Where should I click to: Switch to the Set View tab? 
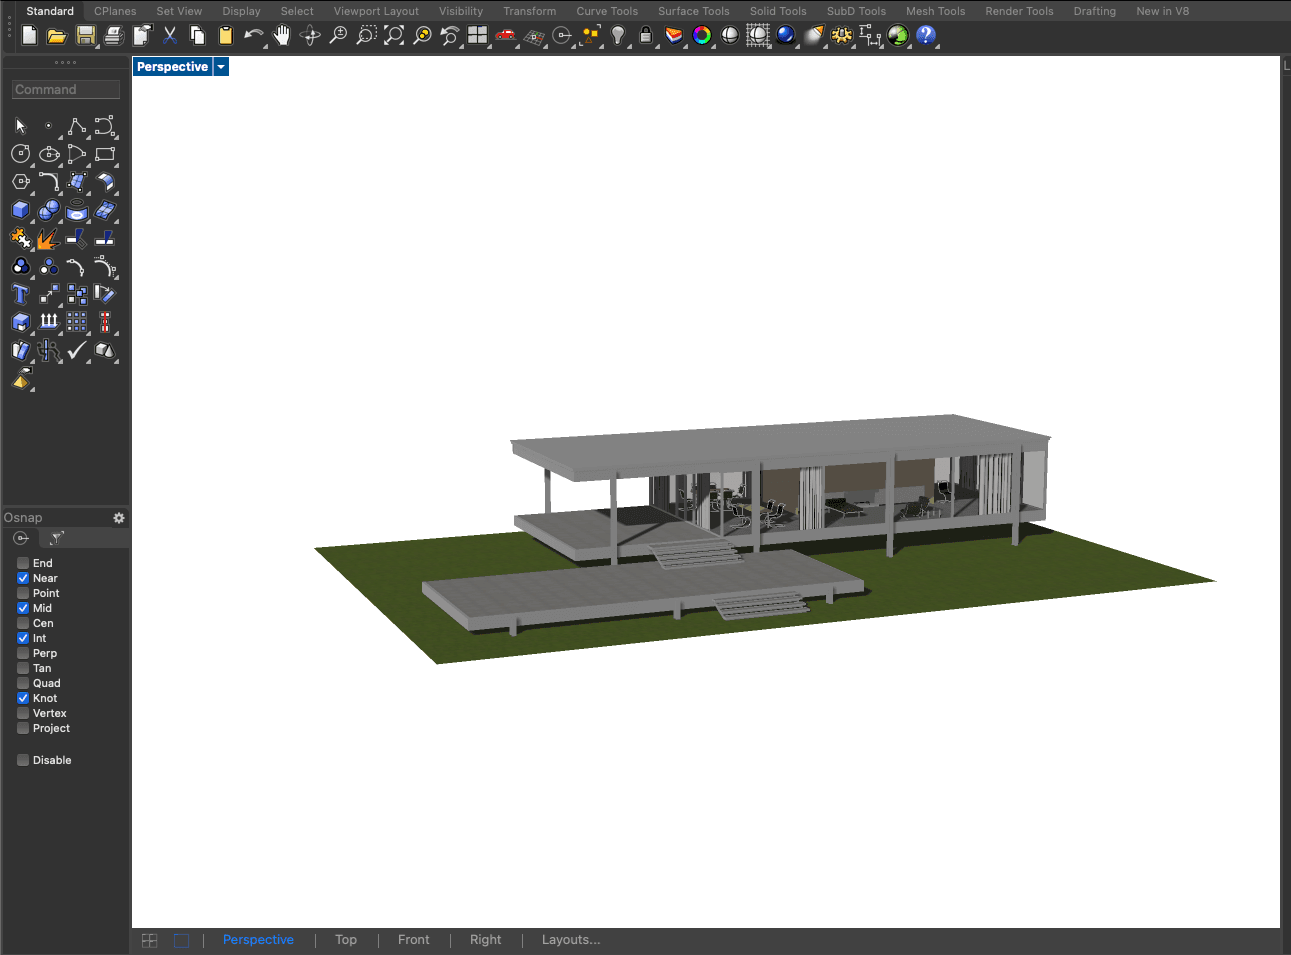pos(179,11)
